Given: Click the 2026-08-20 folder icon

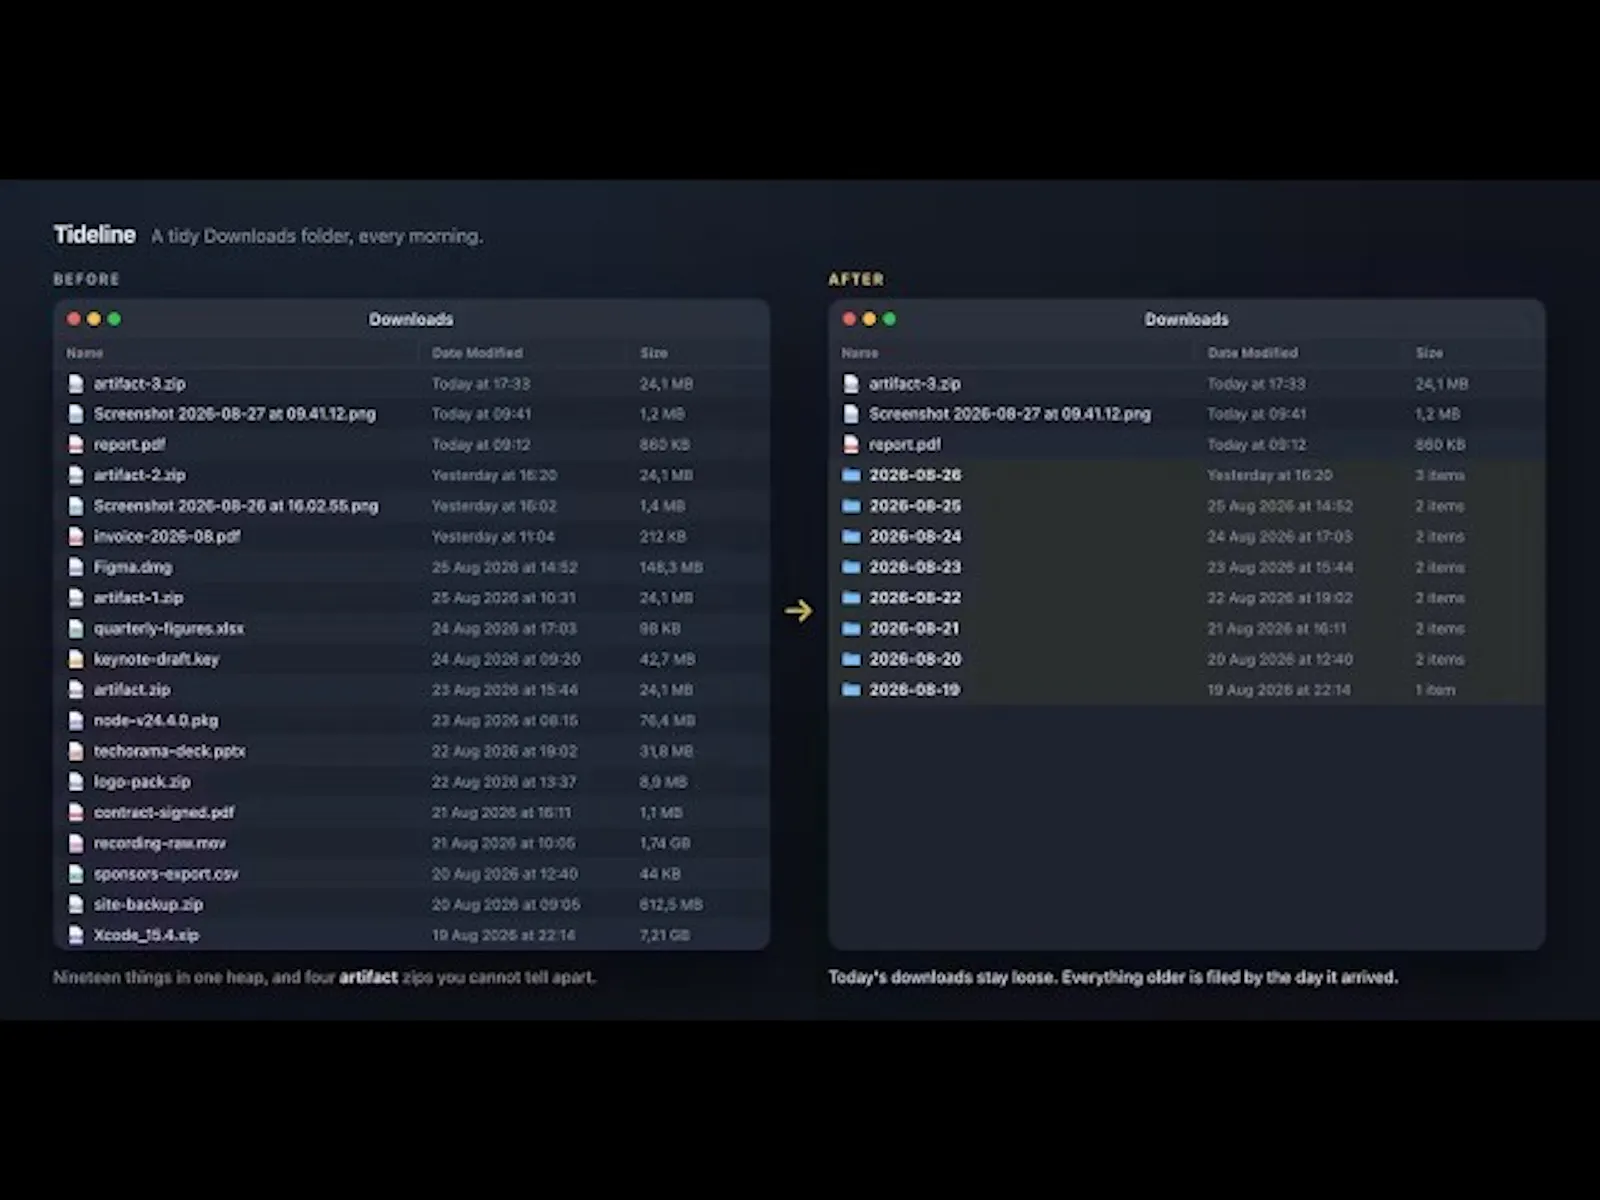Looking at the screenshot, I should click(851, 659).
